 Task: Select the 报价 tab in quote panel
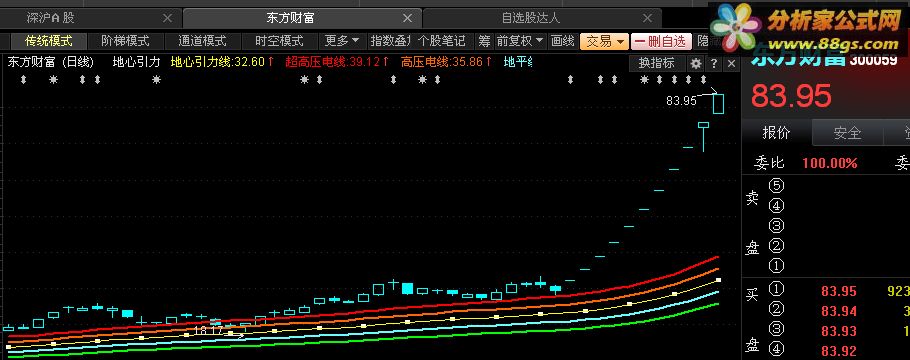point(777,133)
